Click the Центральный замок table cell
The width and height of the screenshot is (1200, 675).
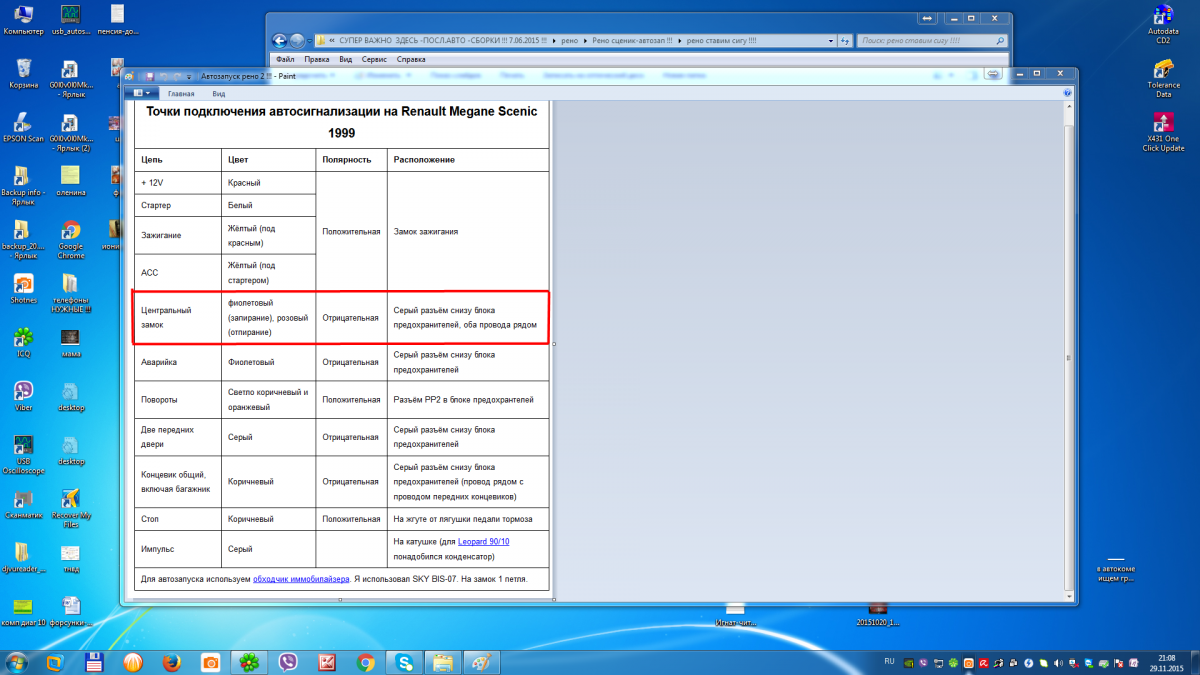click(178, 318)
